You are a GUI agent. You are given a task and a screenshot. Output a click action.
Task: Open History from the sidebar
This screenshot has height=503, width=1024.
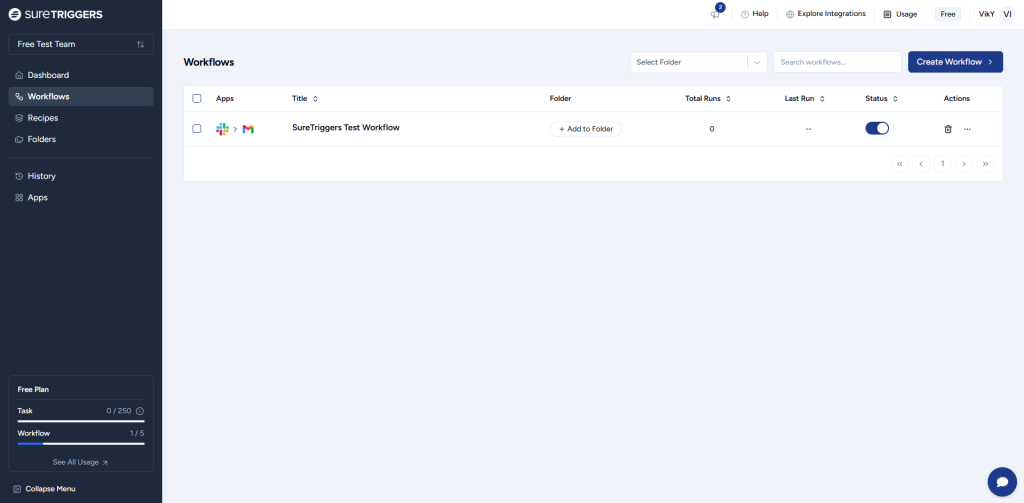(x=42, y=176)
